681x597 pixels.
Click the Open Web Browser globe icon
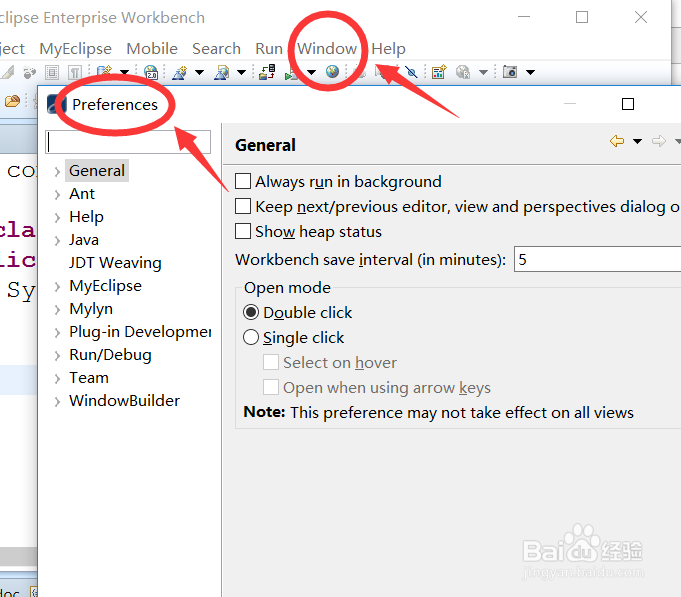pyautogui.click(x=332, y=72)
